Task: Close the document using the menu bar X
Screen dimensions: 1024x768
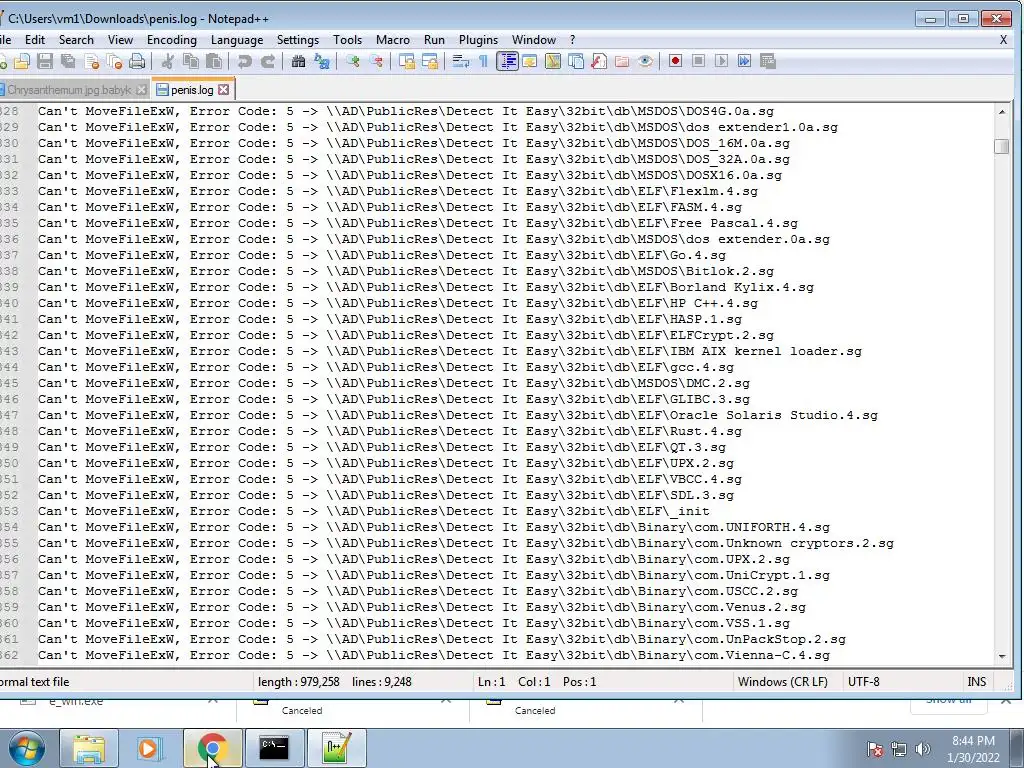Action: point(1004,40)
